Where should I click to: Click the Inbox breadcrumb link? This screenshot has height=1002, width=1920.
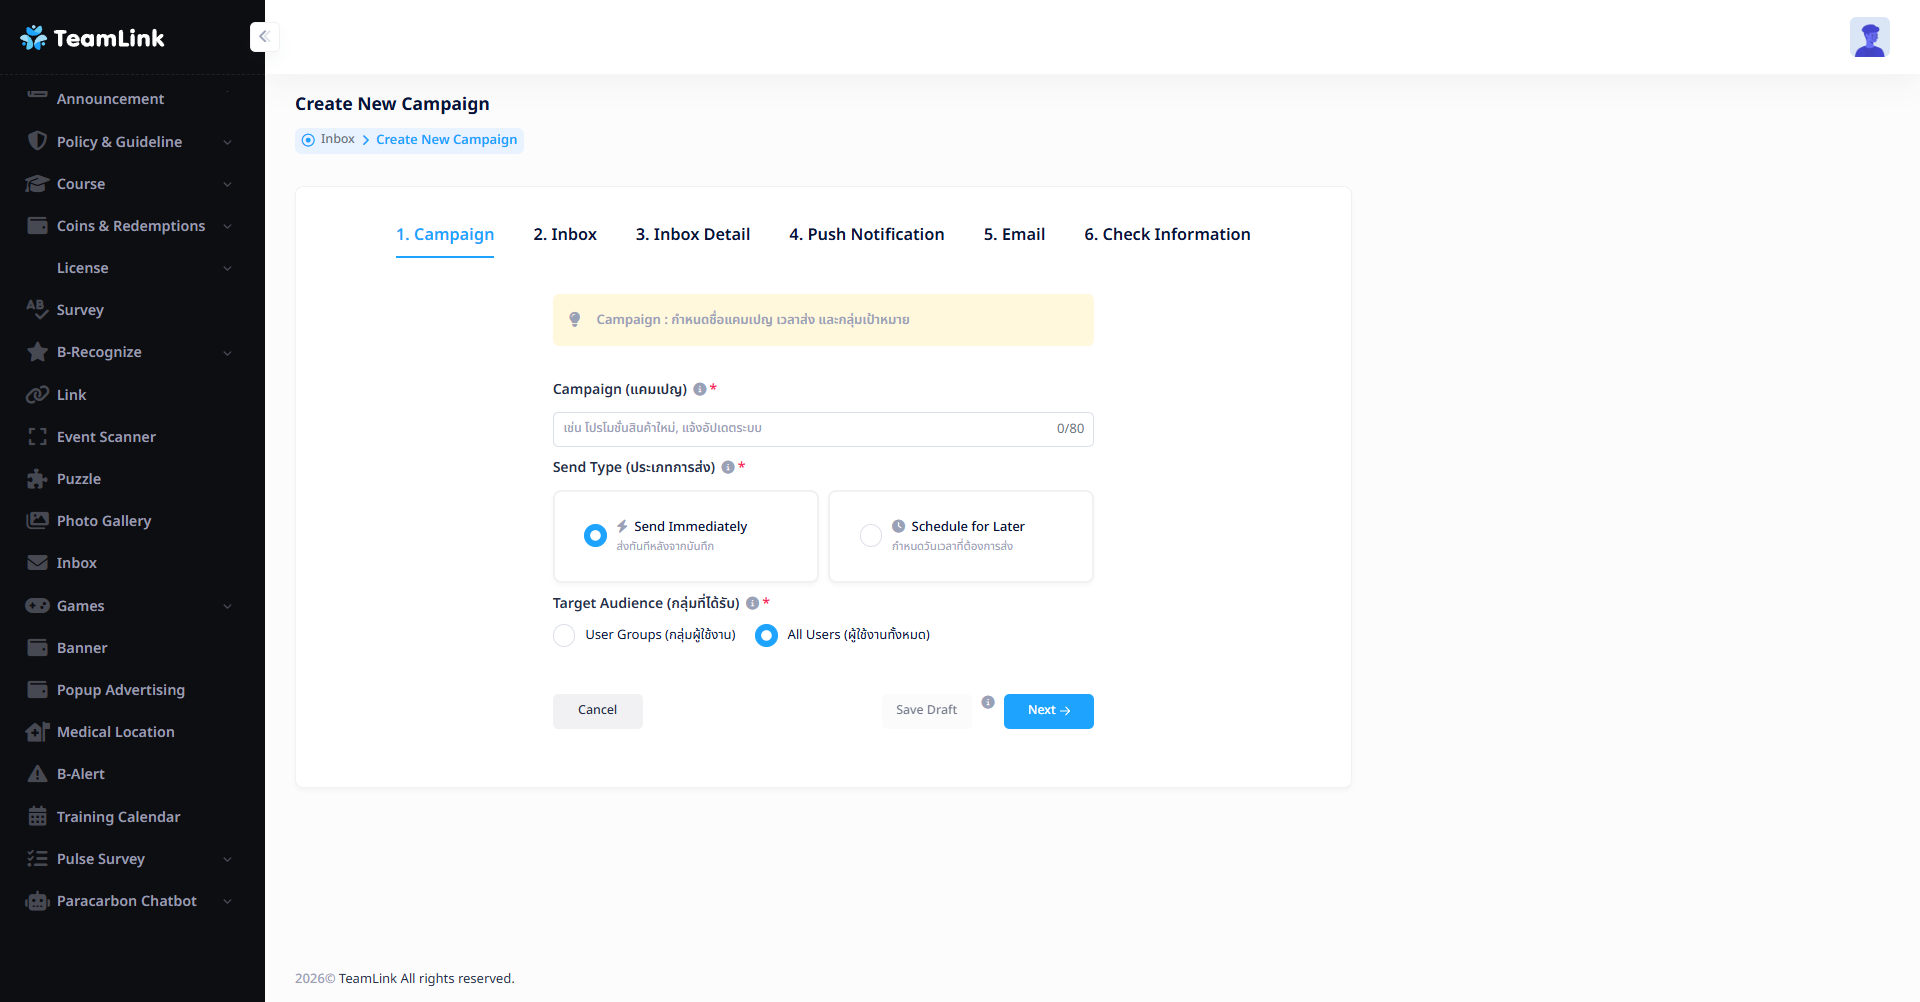pos(337,139)
